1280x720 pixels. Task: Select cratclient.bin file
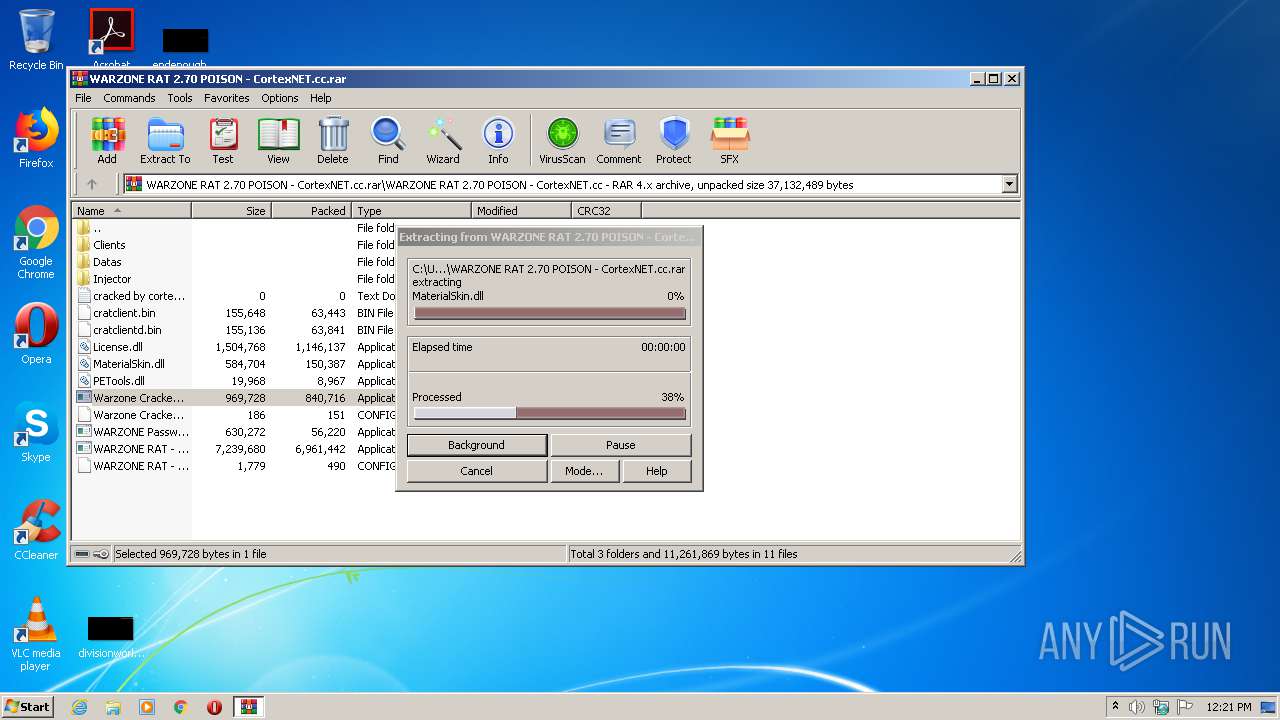point(124,313)
